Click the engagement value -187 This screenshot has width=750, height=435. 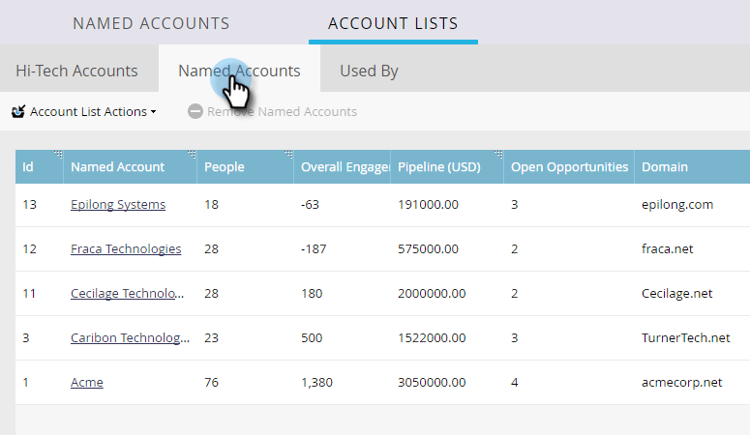tap(314, 249)
